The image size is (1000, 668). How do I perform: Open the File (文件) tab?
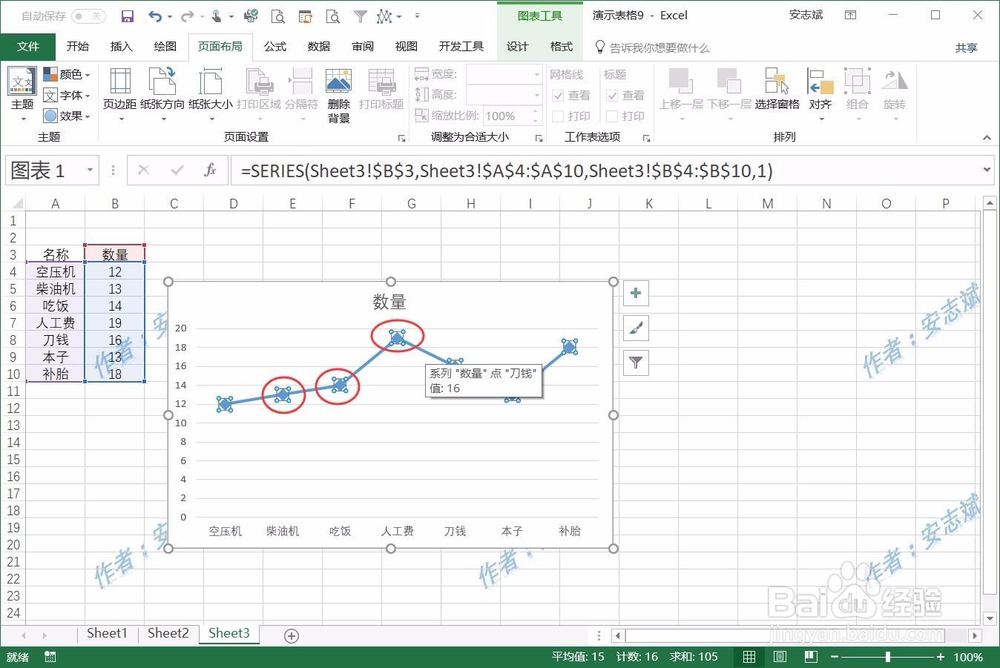(28, 47)
